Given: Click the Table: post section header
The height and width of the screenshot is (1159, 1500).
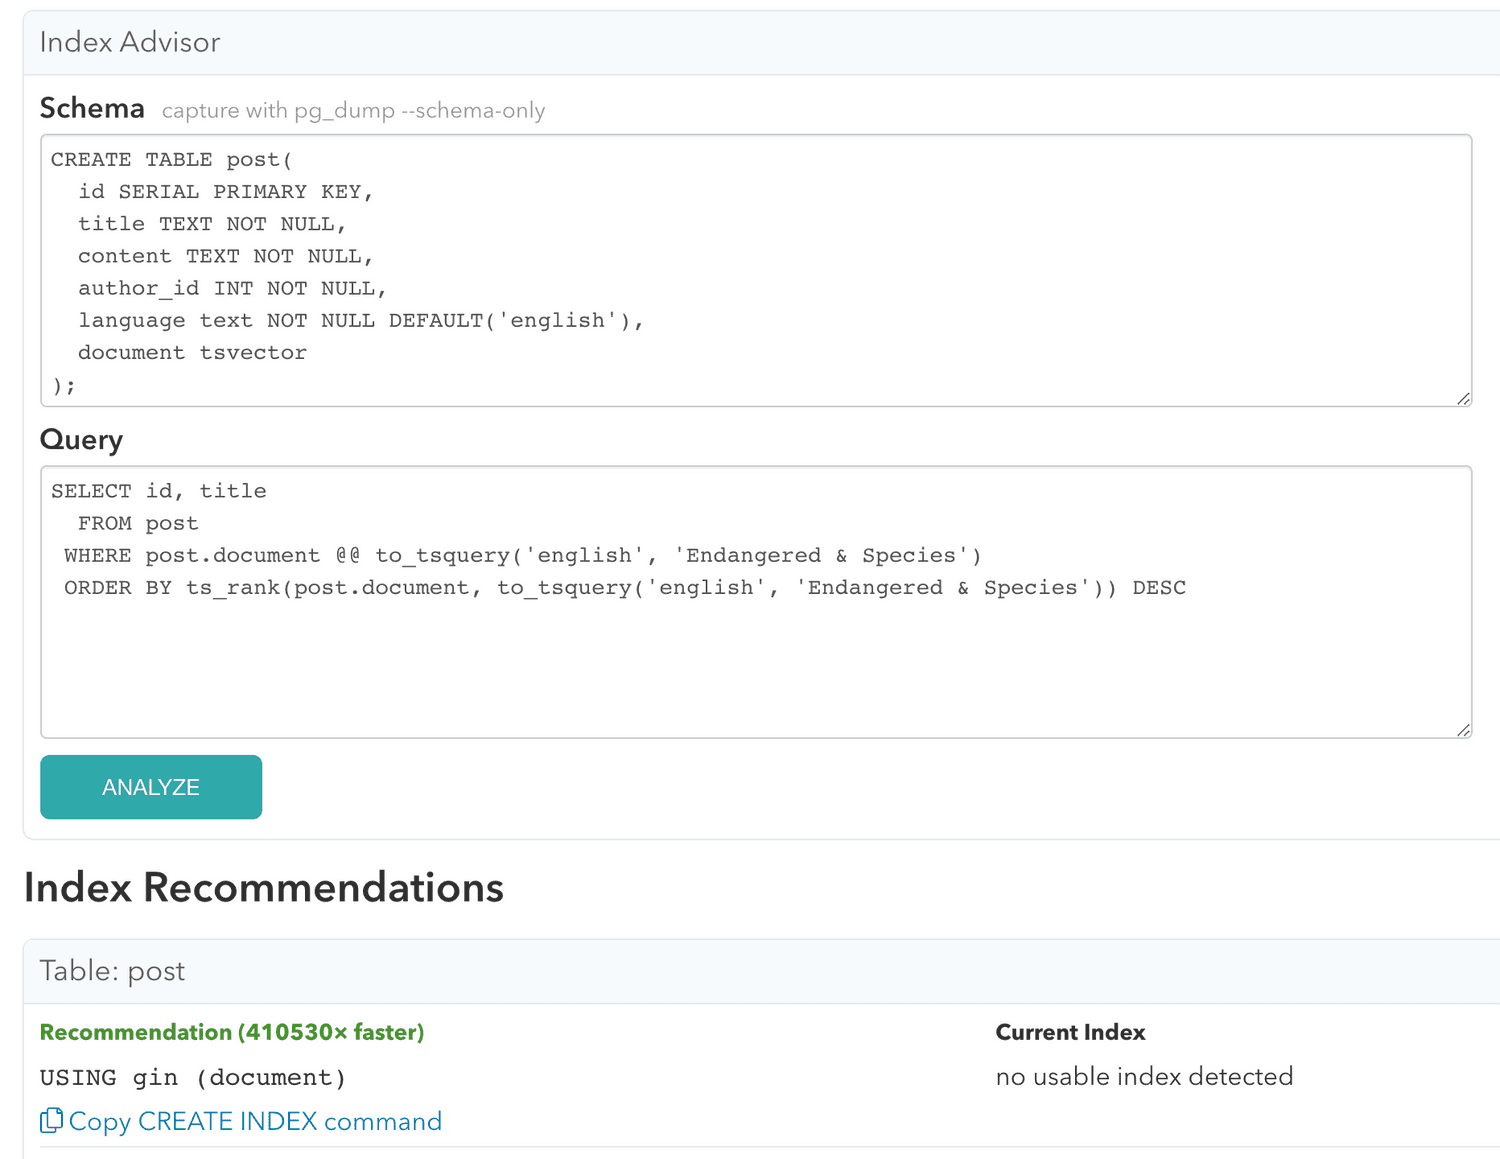Looking at the screenshot, I should 112,971.
